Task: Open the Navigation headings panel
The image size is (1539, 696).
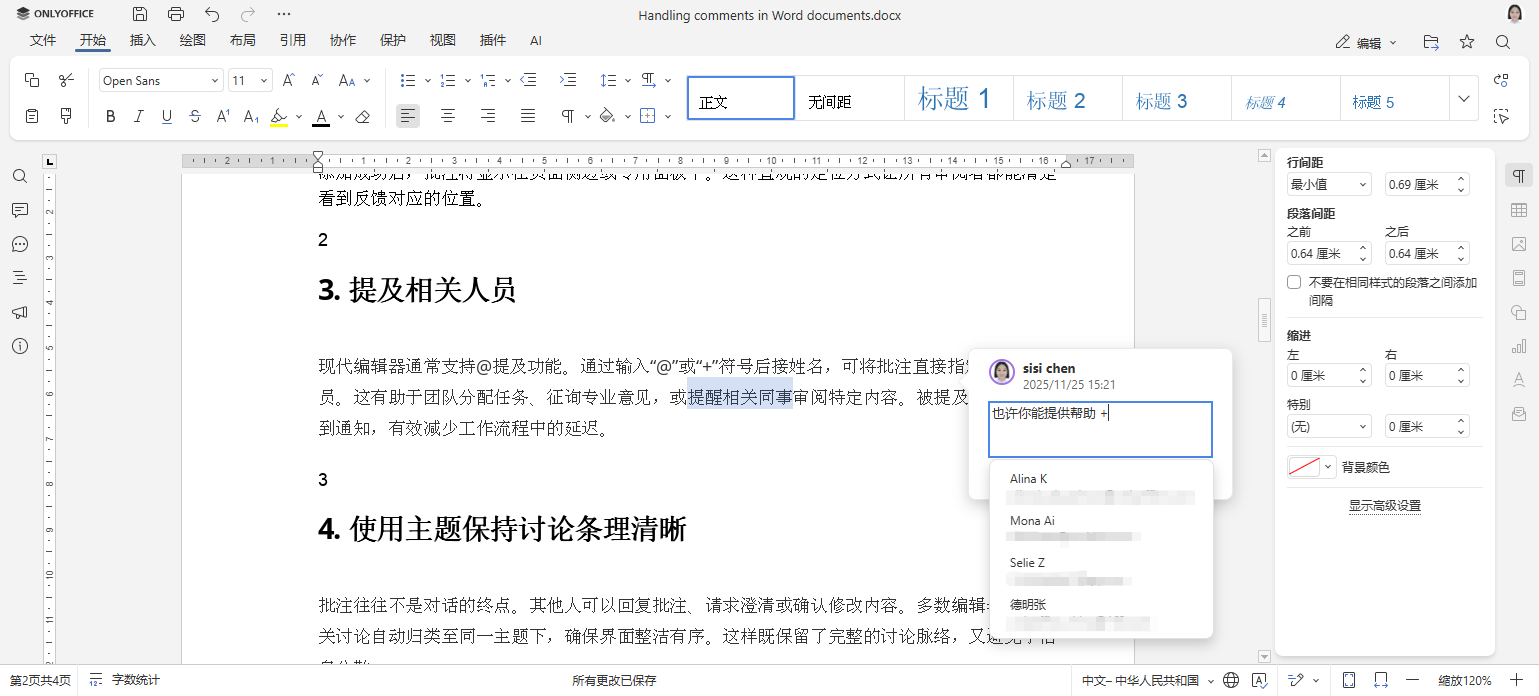Action: click(x=20, y=278)
